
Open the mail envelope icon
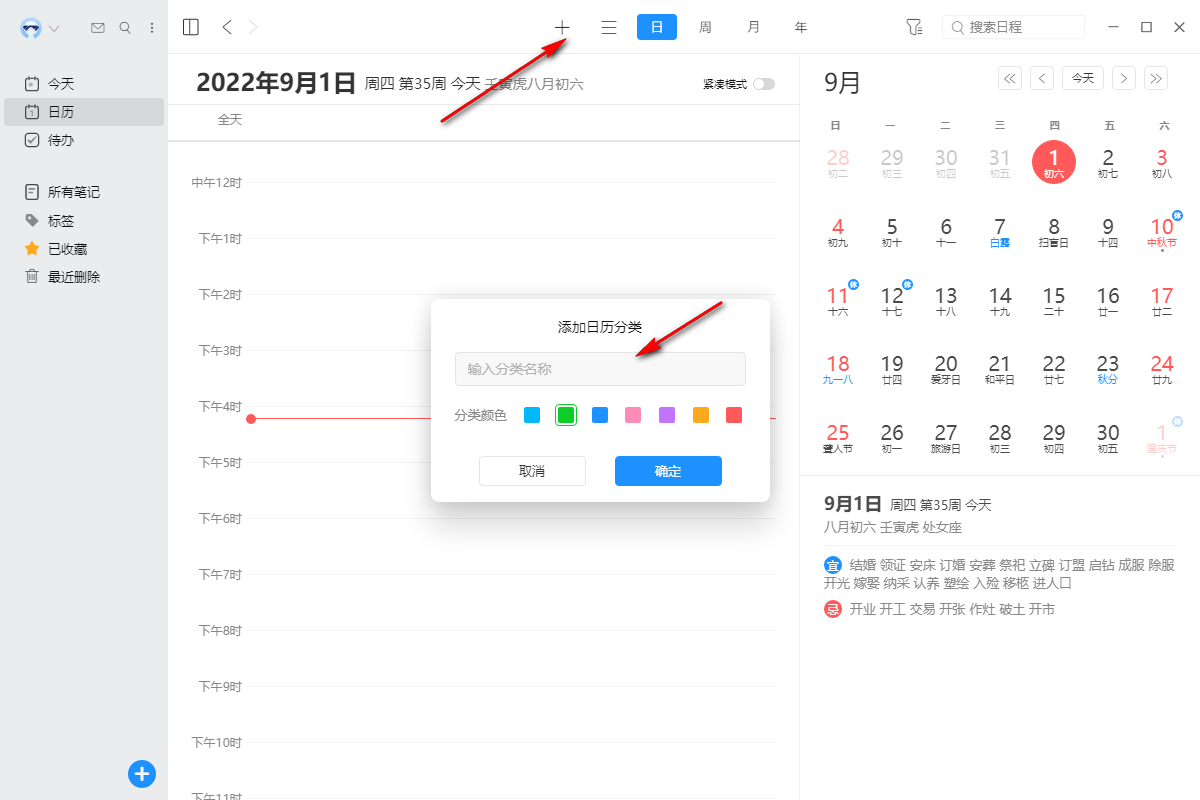98,28
